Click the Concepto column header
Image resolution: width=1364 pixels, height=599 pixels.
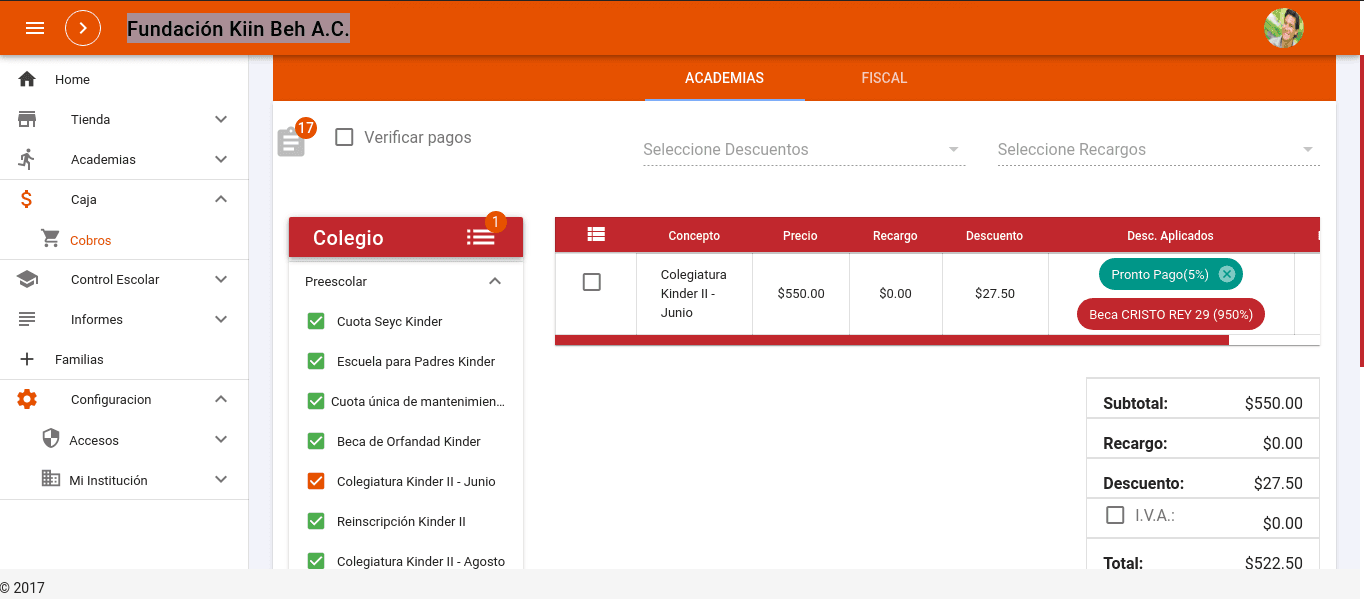coord(694,236)
